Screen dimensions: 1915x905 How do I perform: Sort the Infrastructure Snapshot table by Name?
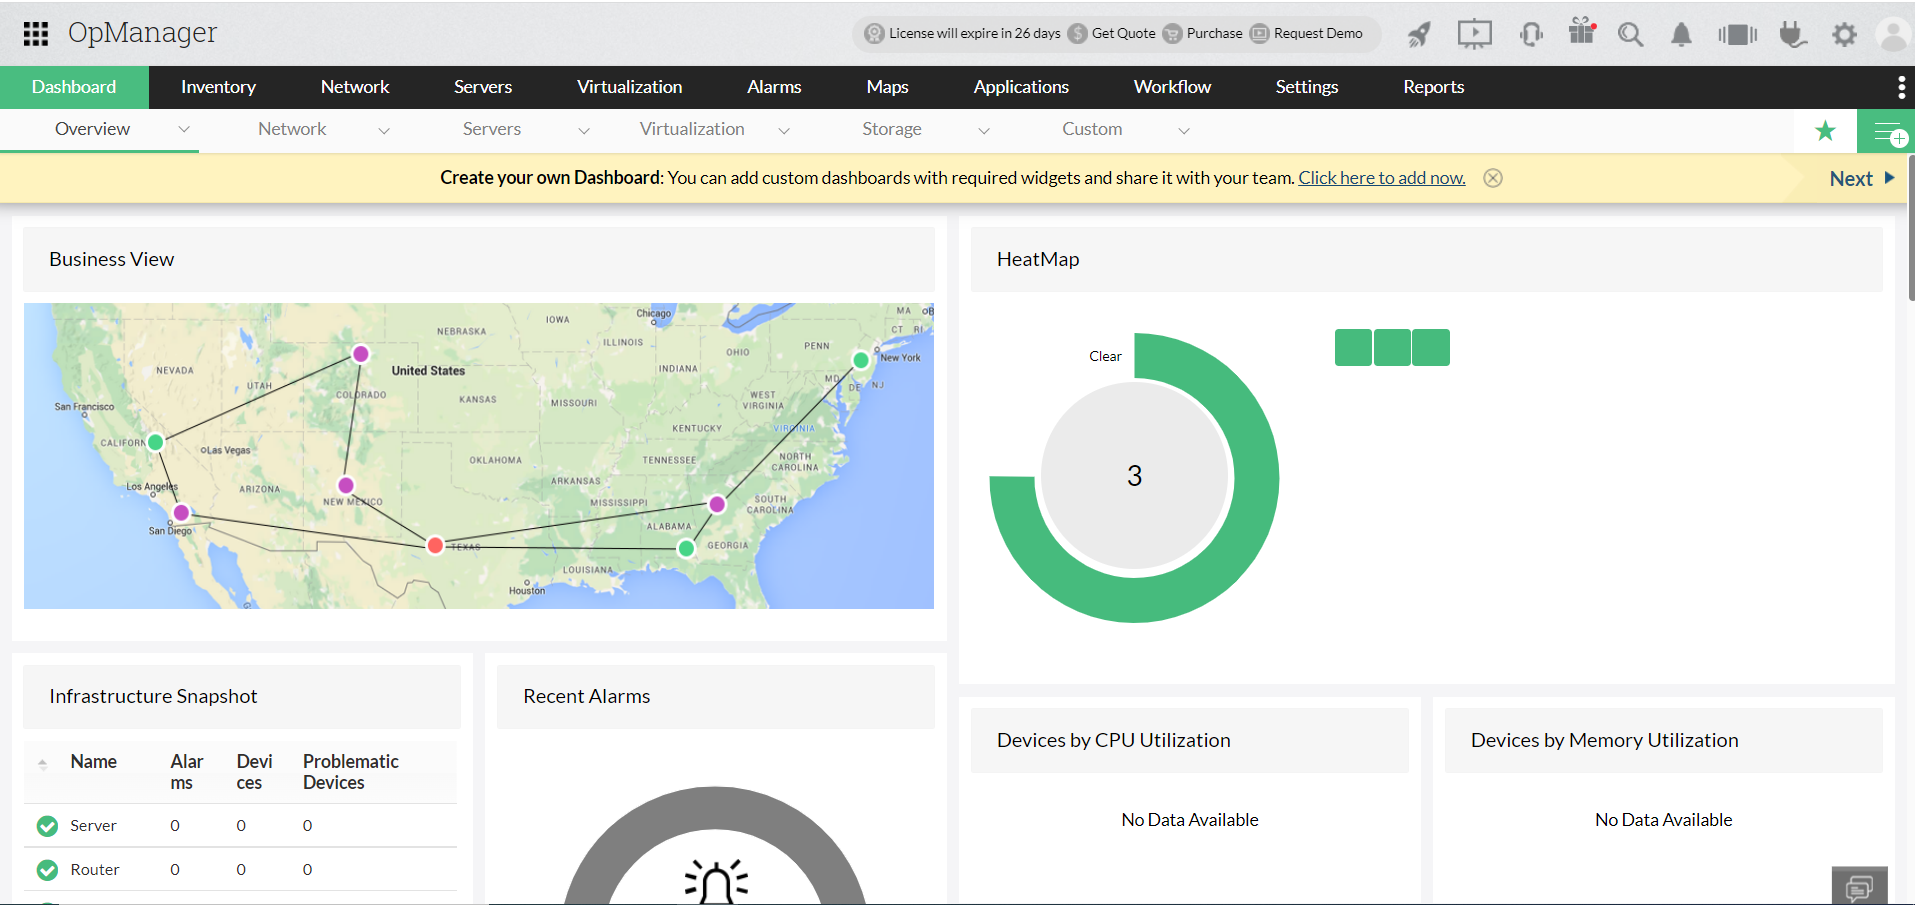pyautogui.click(x=93, y=762)
